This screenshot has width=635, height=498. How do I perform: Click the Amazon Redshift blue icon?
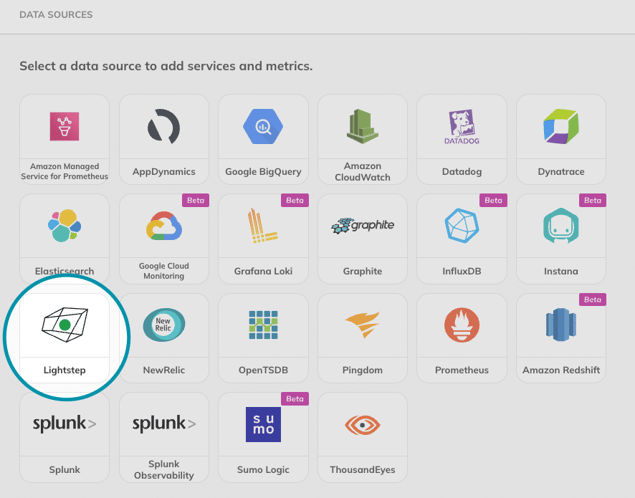561,325
